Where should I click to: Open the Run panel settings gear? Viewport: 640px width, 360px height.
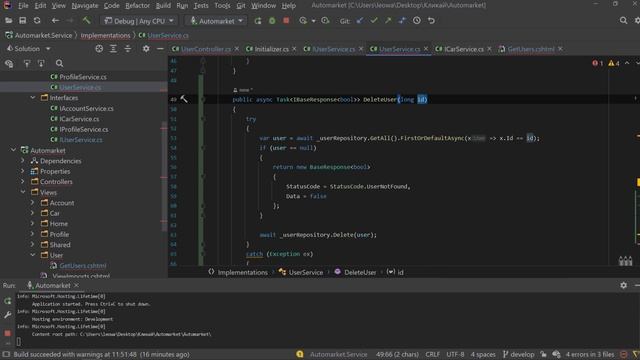623,285
